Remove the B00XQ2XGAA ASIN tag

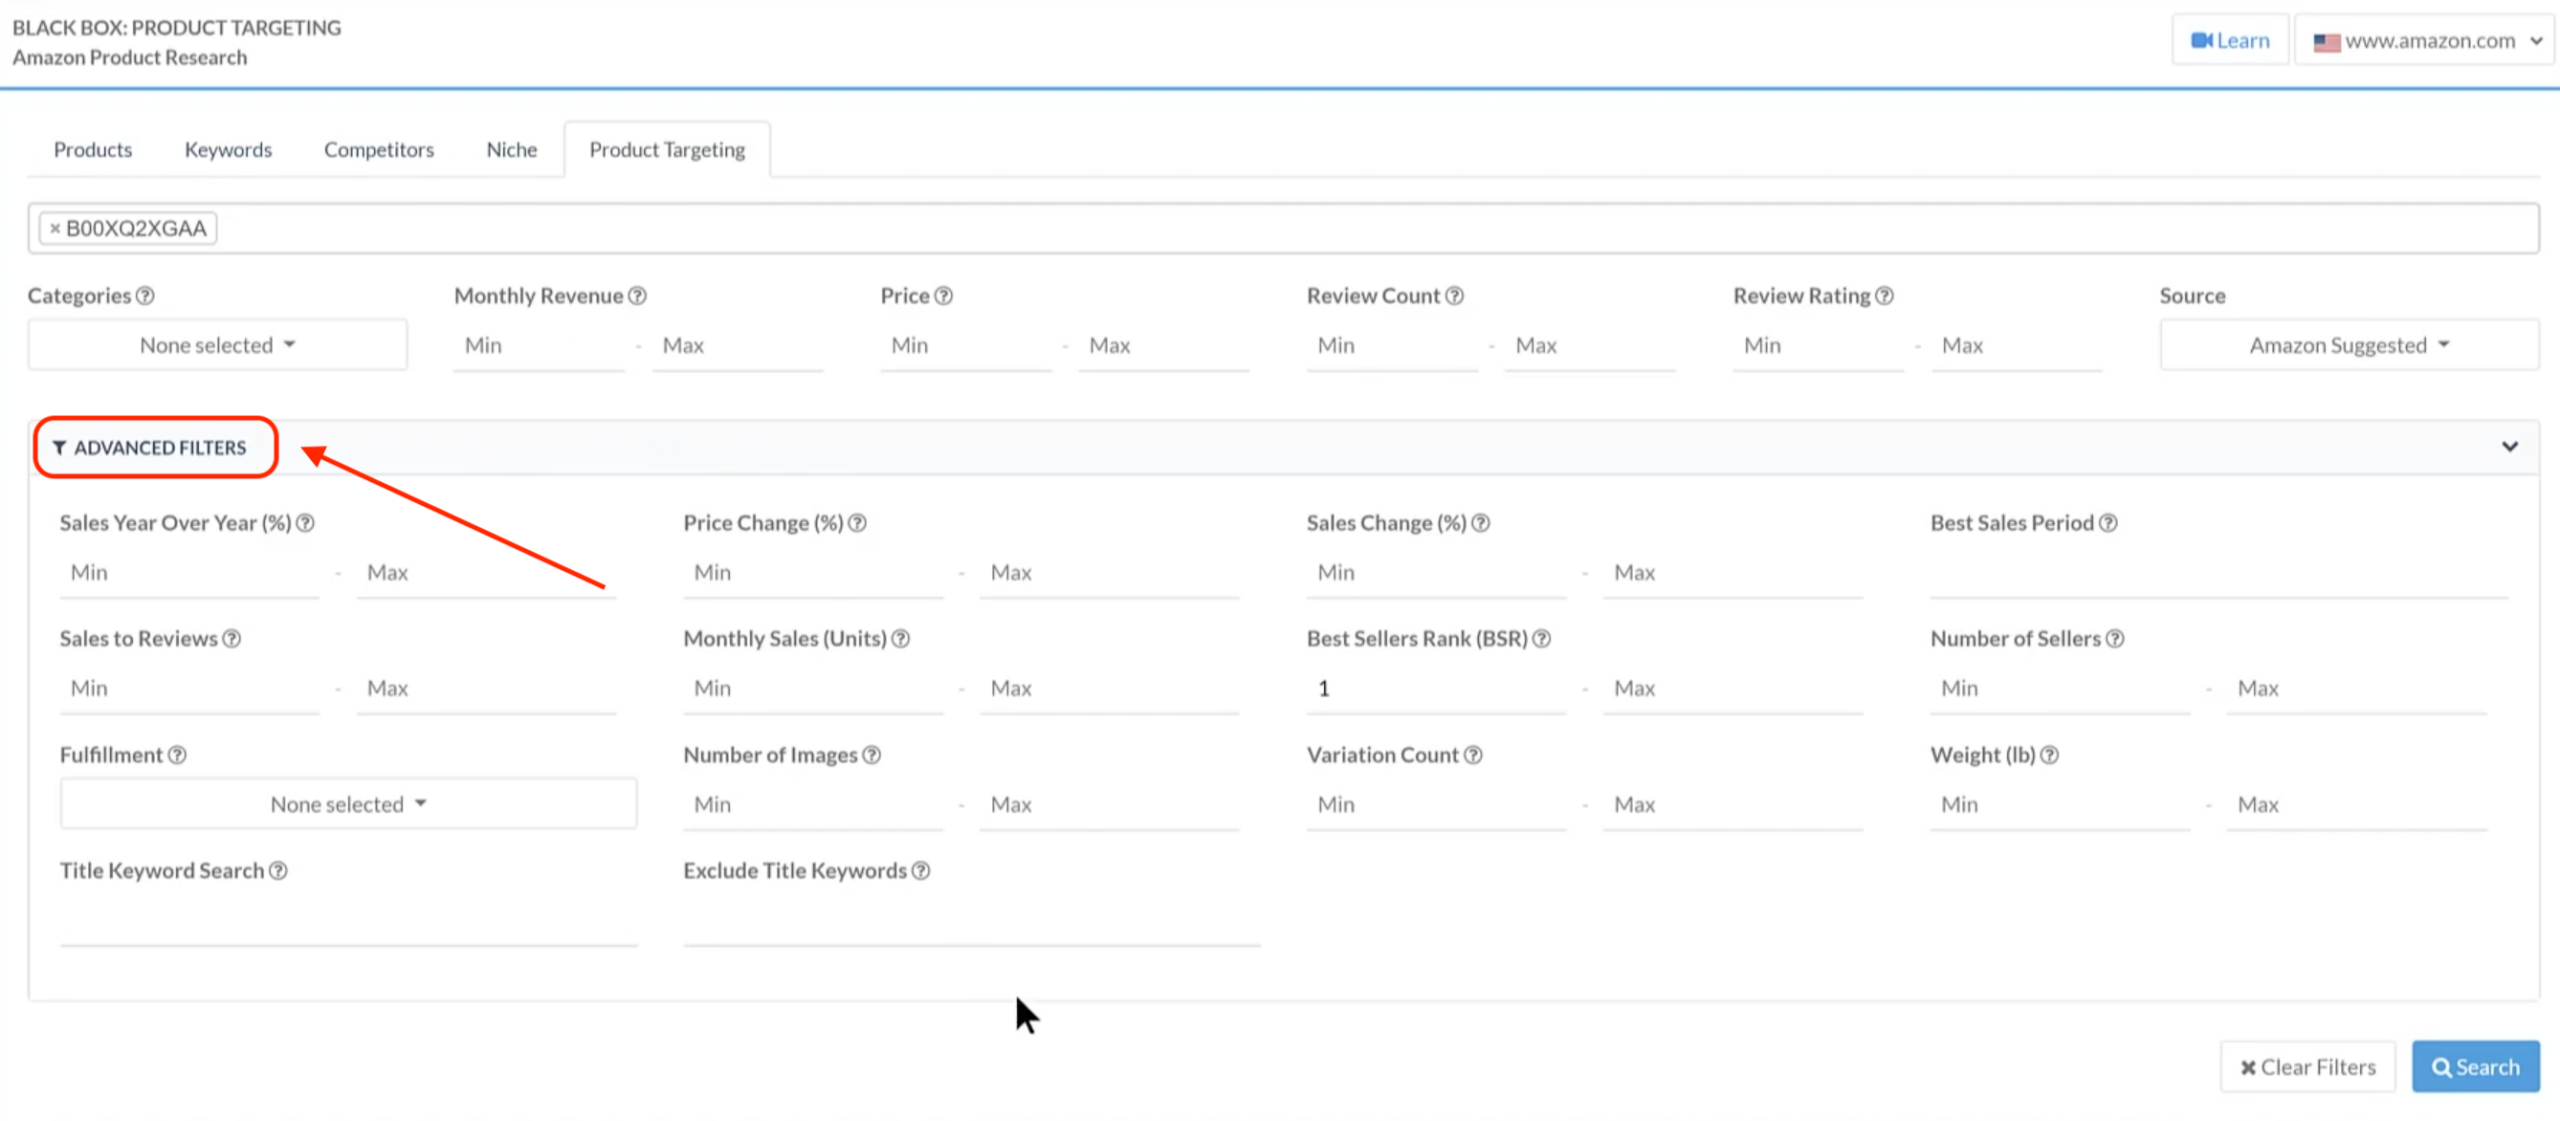(x=55, y=229)
